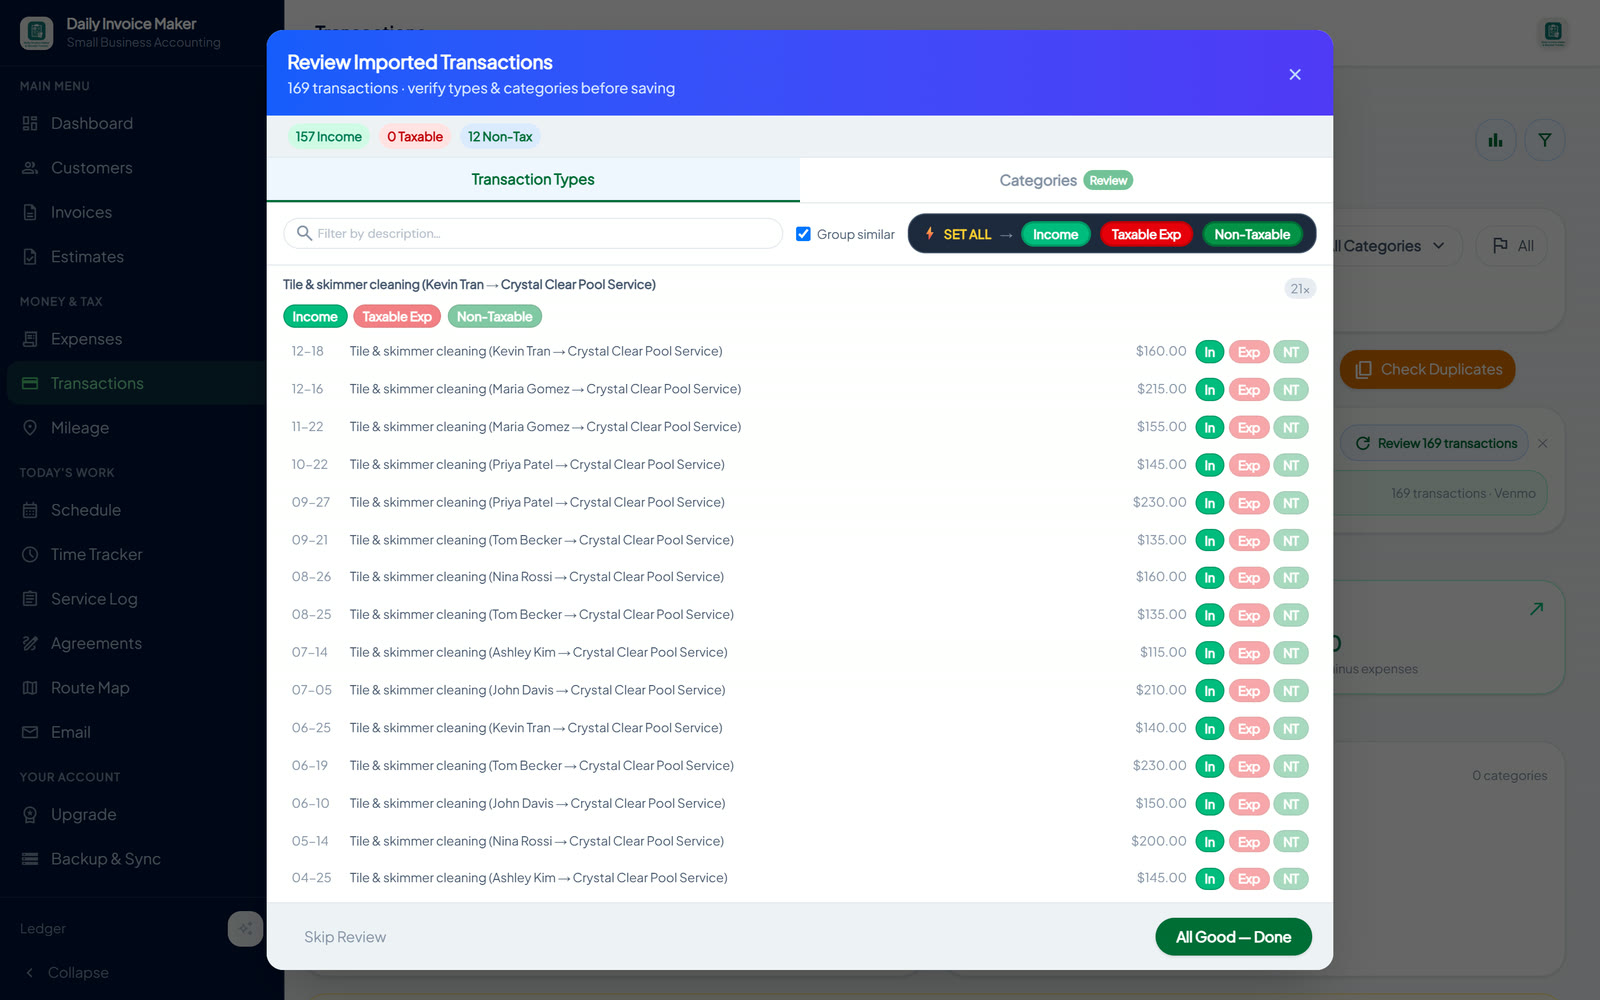Select the $215.00 amount on the 12-16 row
1600x1000 pixels.
[x=1161, y=389]
